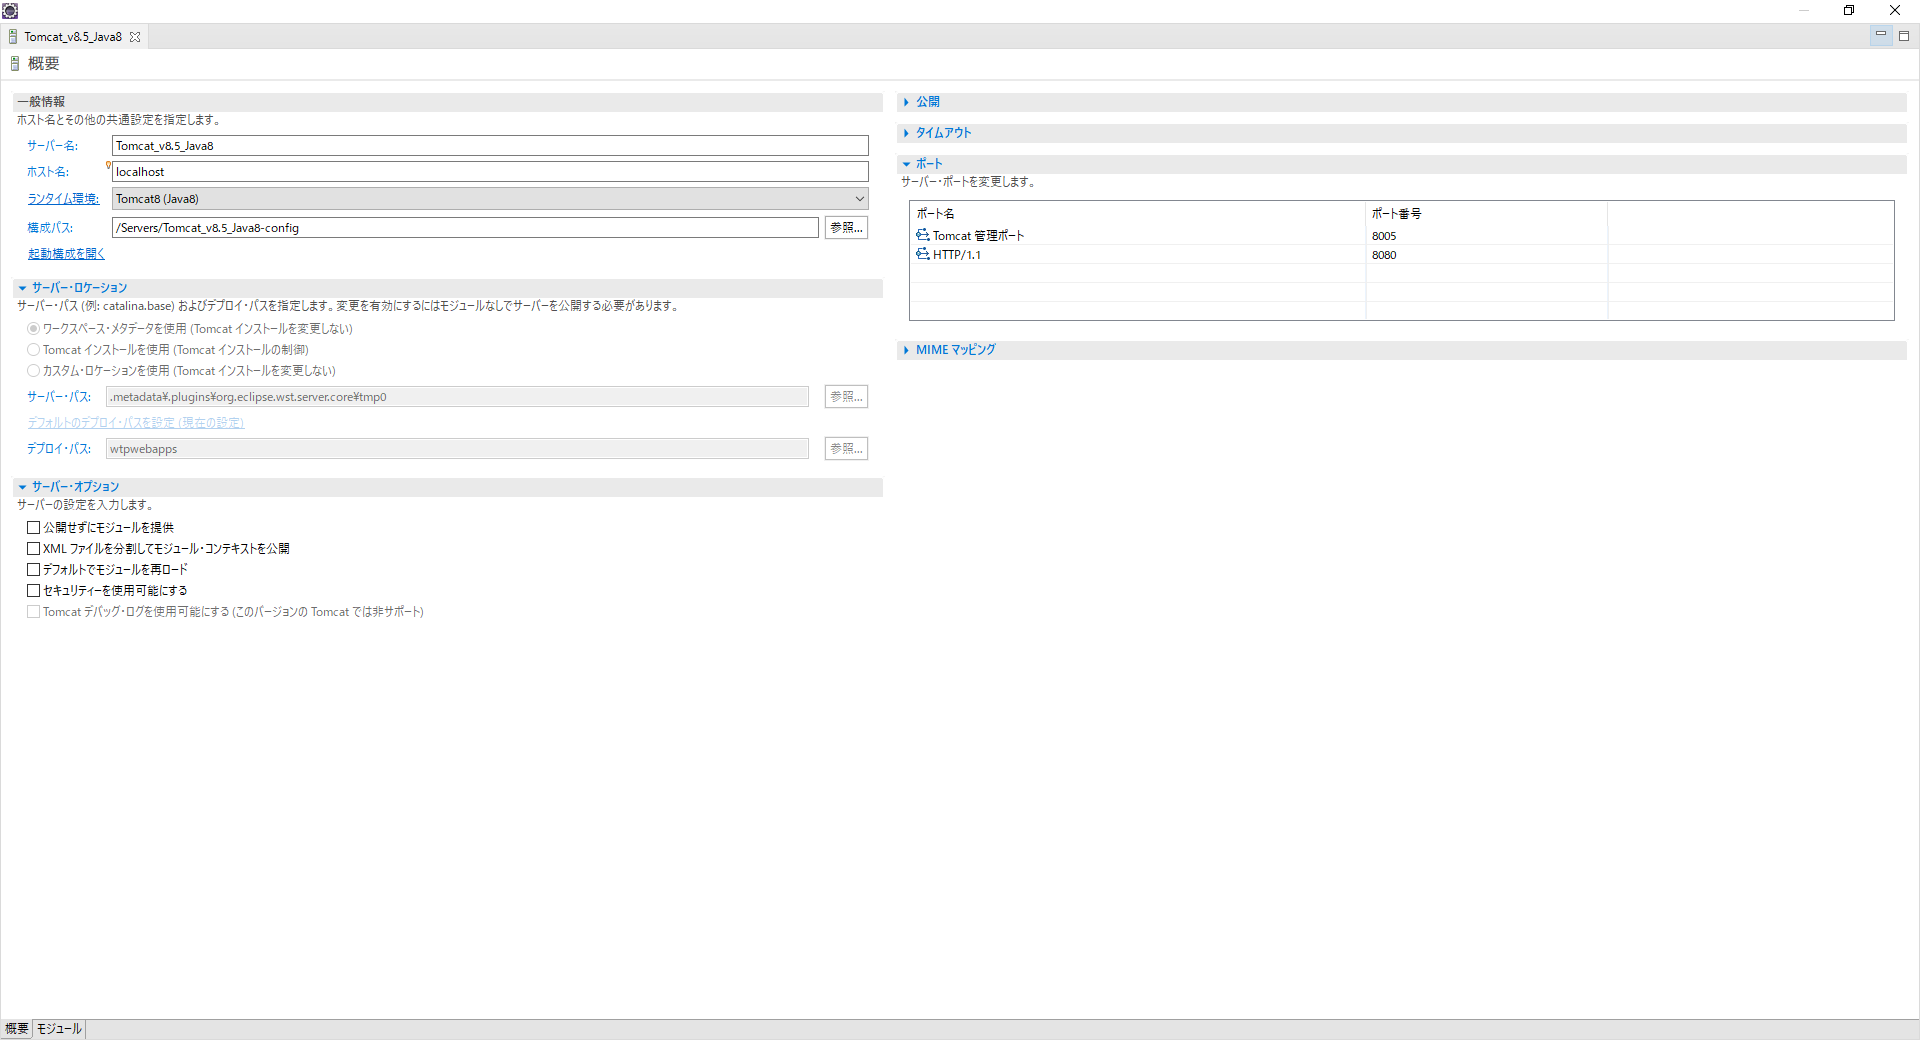This screenshot has width=1920, height=1040.
Task: Open the ランタイム環境 combo box
Action: (490, 199)
